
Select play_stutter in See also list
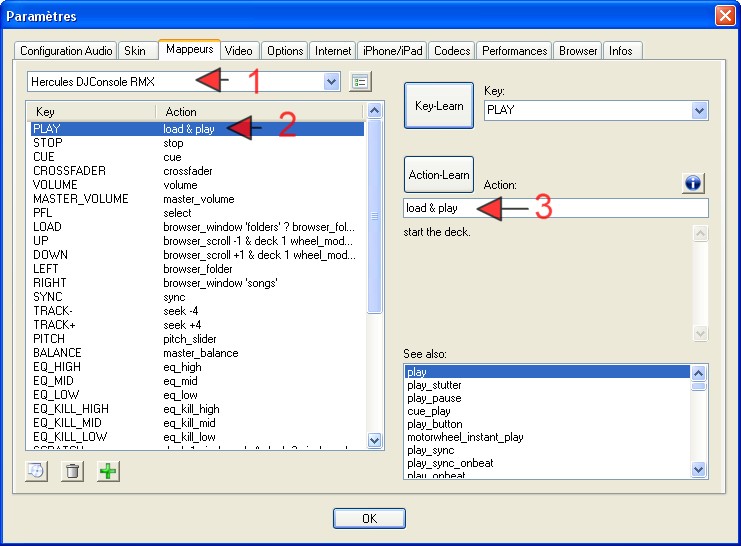pos(434,385)
